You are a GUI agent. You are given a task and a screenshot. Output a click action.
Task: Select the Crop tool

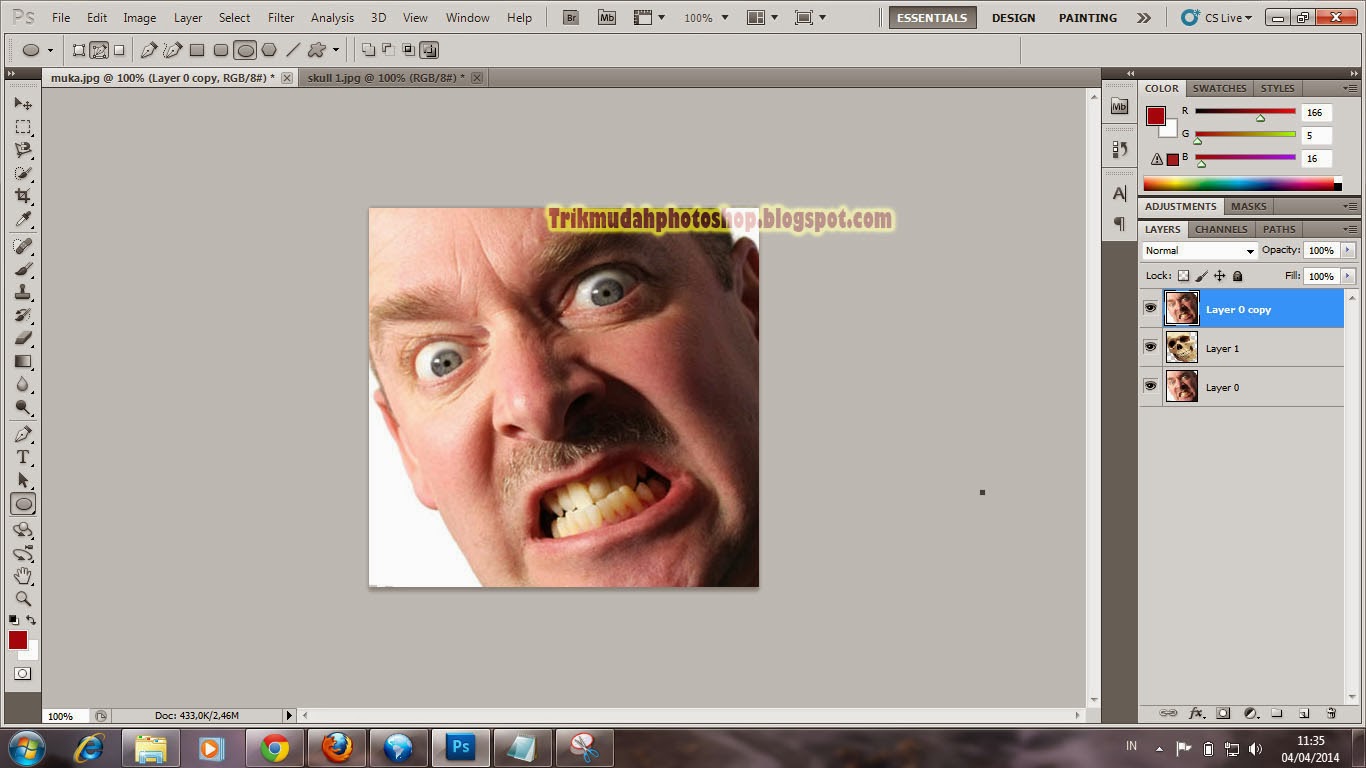[23, 196]
